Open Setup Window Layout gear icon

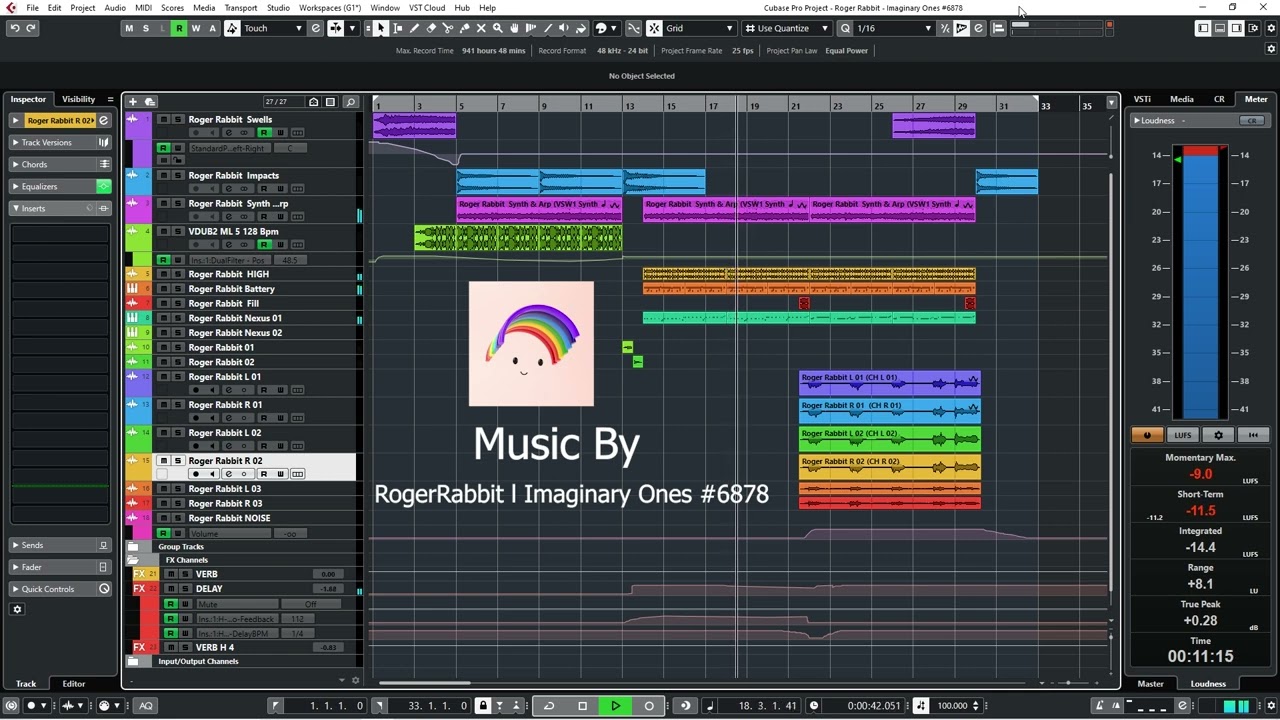point(1253,28)
